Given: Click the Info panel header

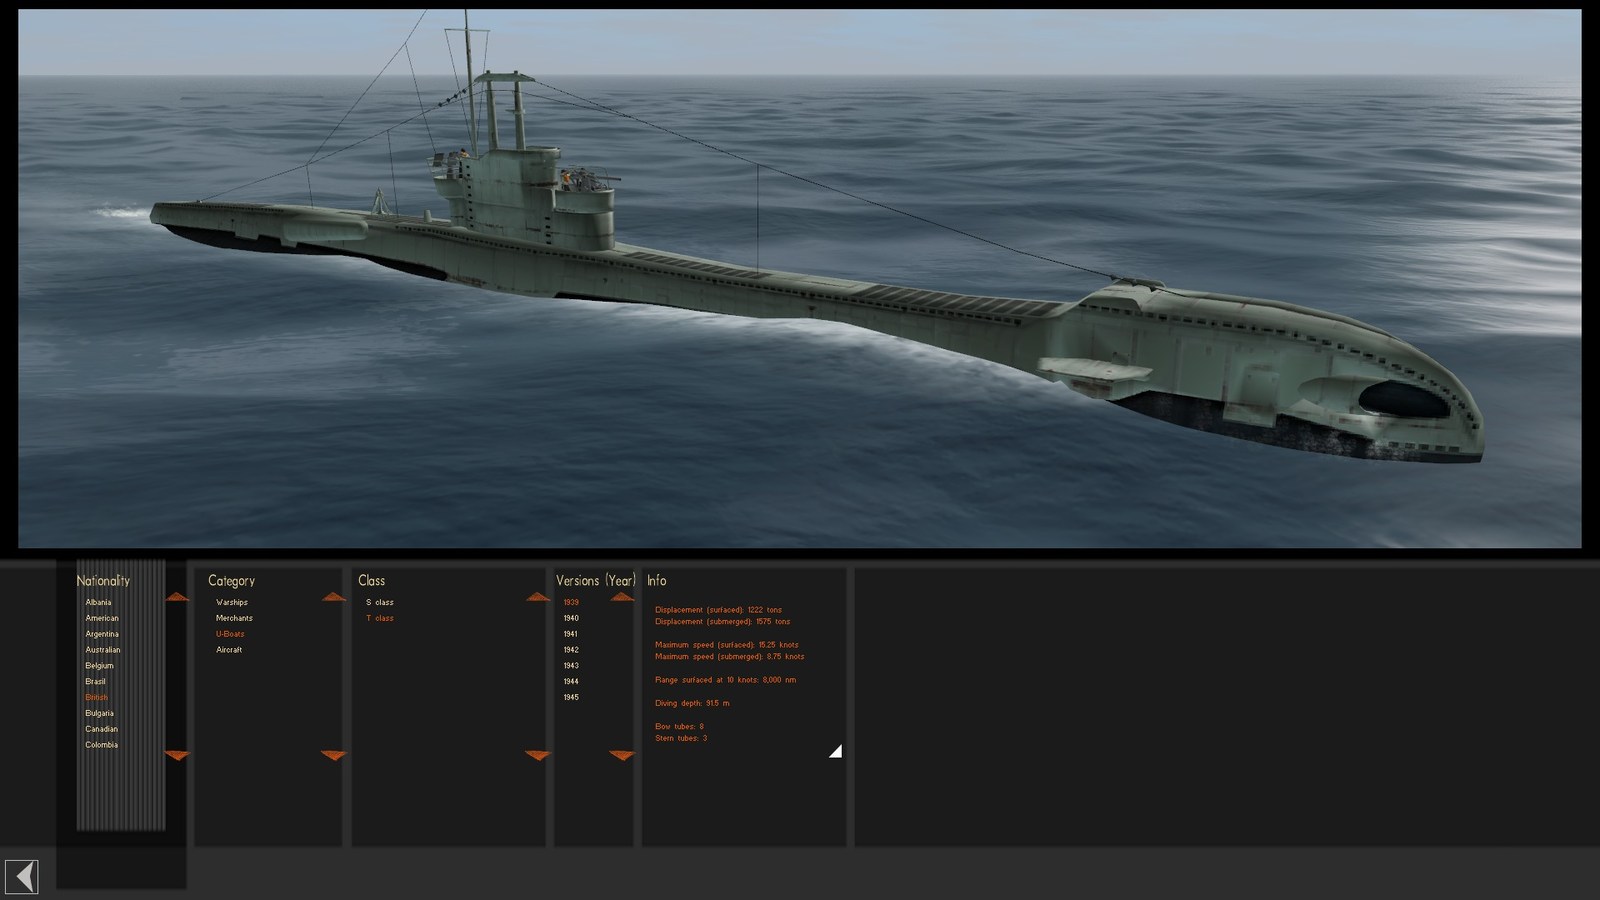Looking at the screenshot, I should pyautogui.click(x=656, y=580).
